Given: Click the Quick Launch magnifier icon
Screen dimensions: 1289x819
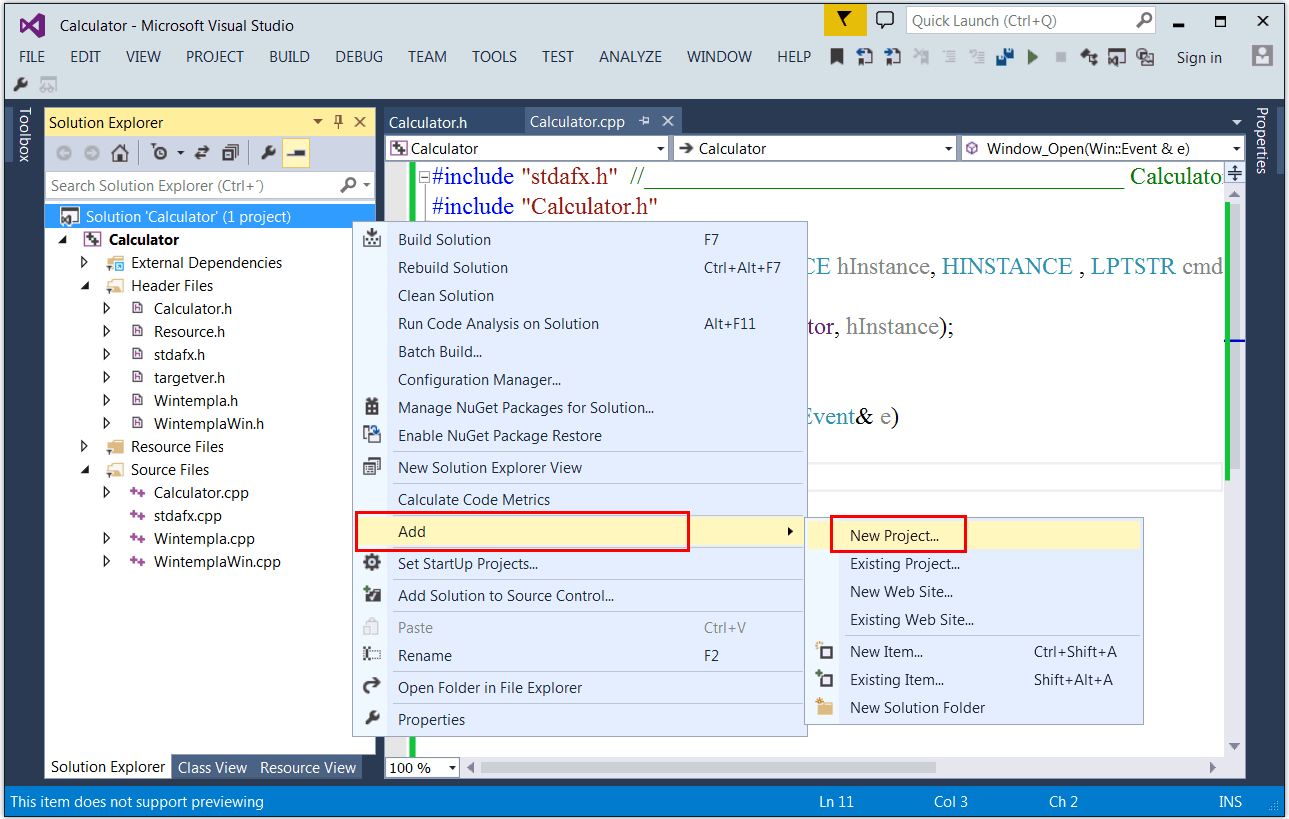Looking at the screenshot, I should [1144, 20].
